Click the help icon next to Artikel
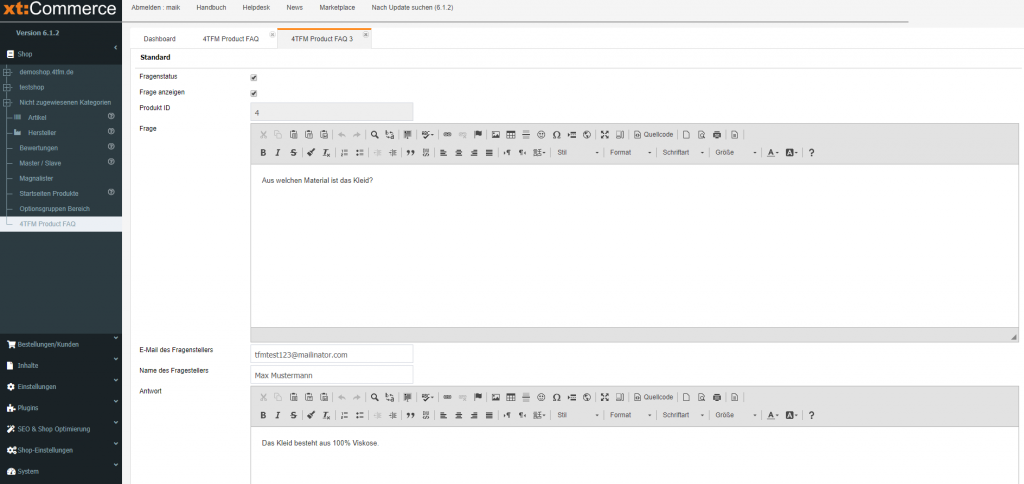 [111, 117]
